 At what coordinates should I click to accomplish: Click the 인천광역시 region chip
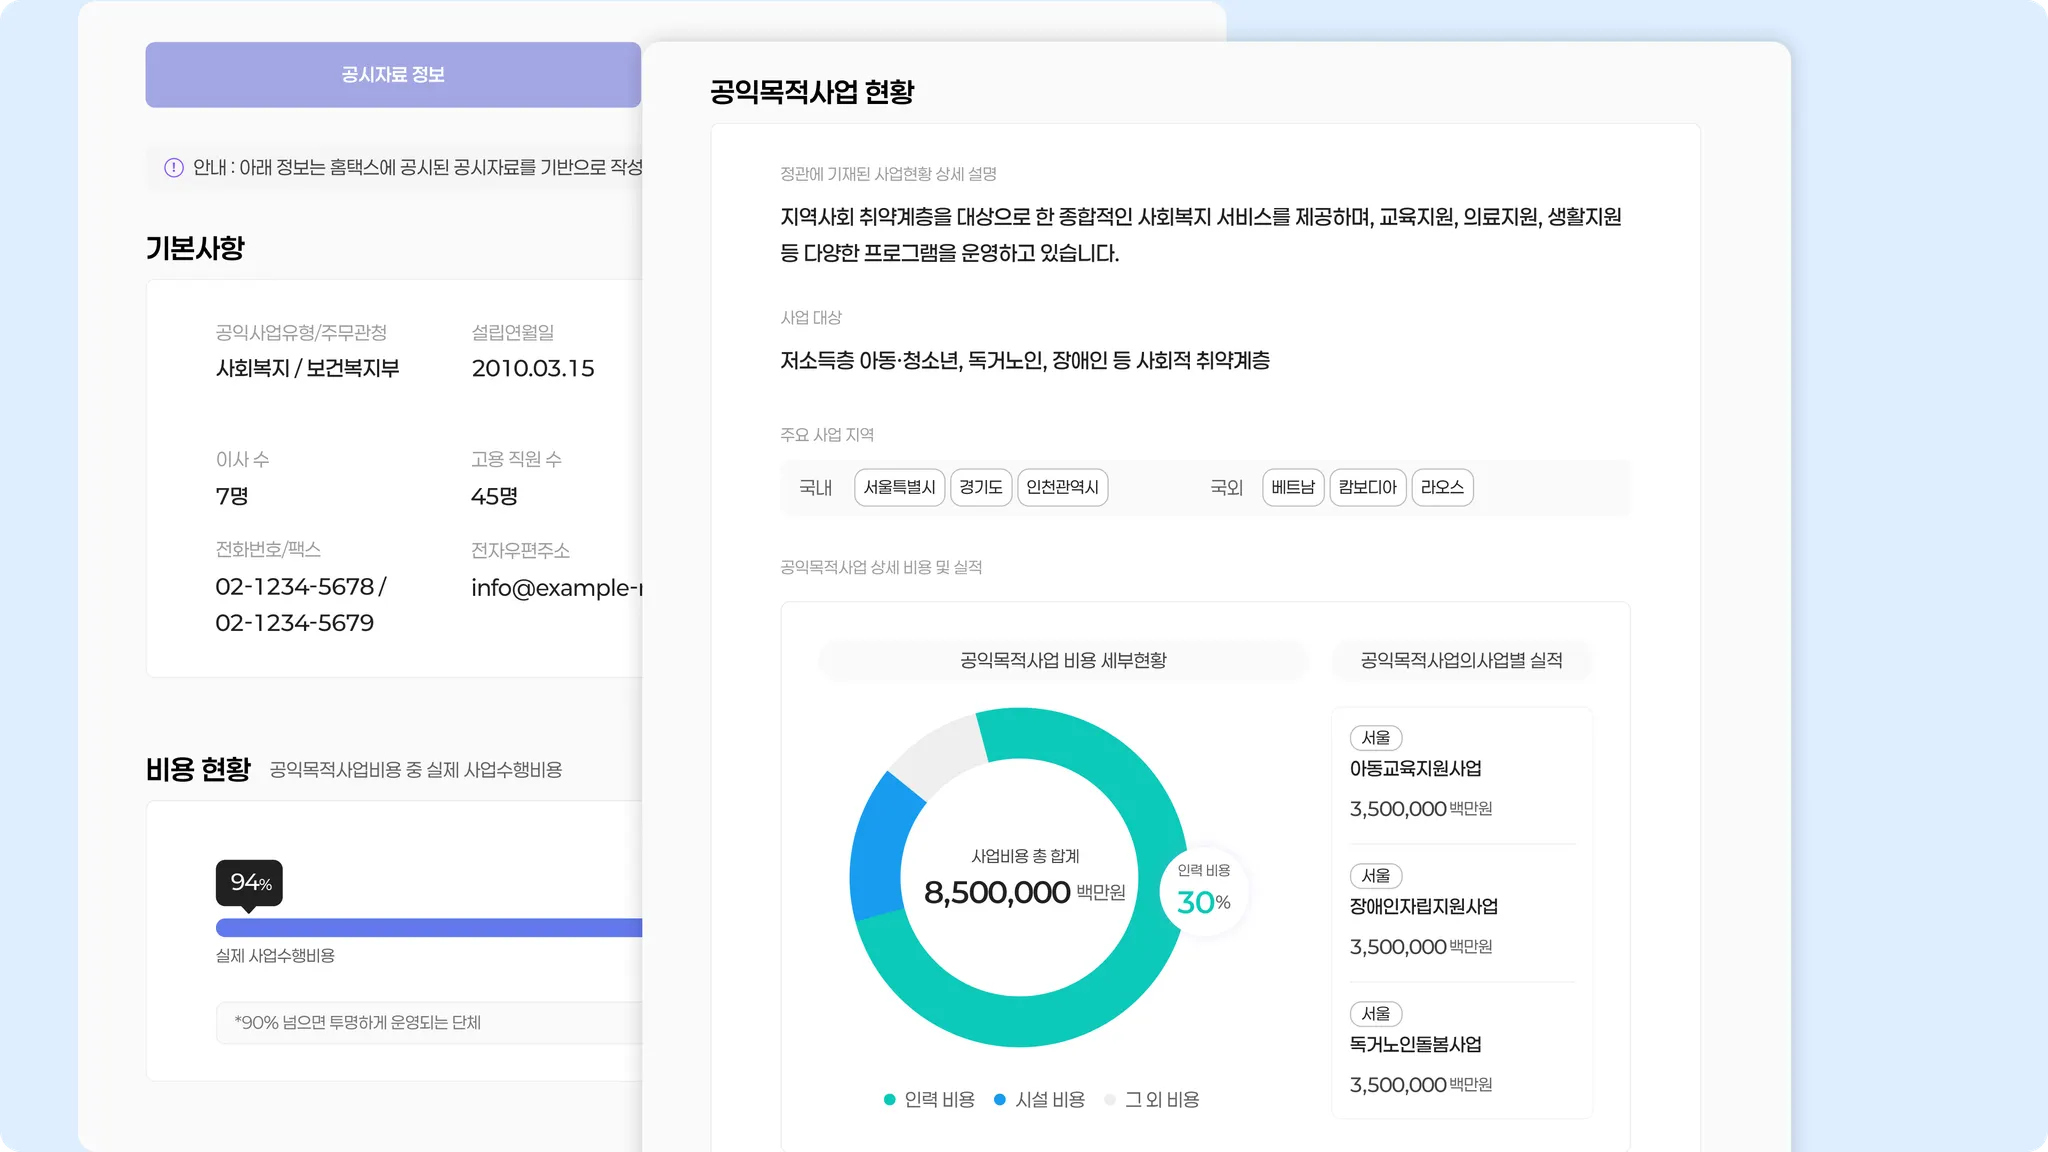coord(1062,488)
